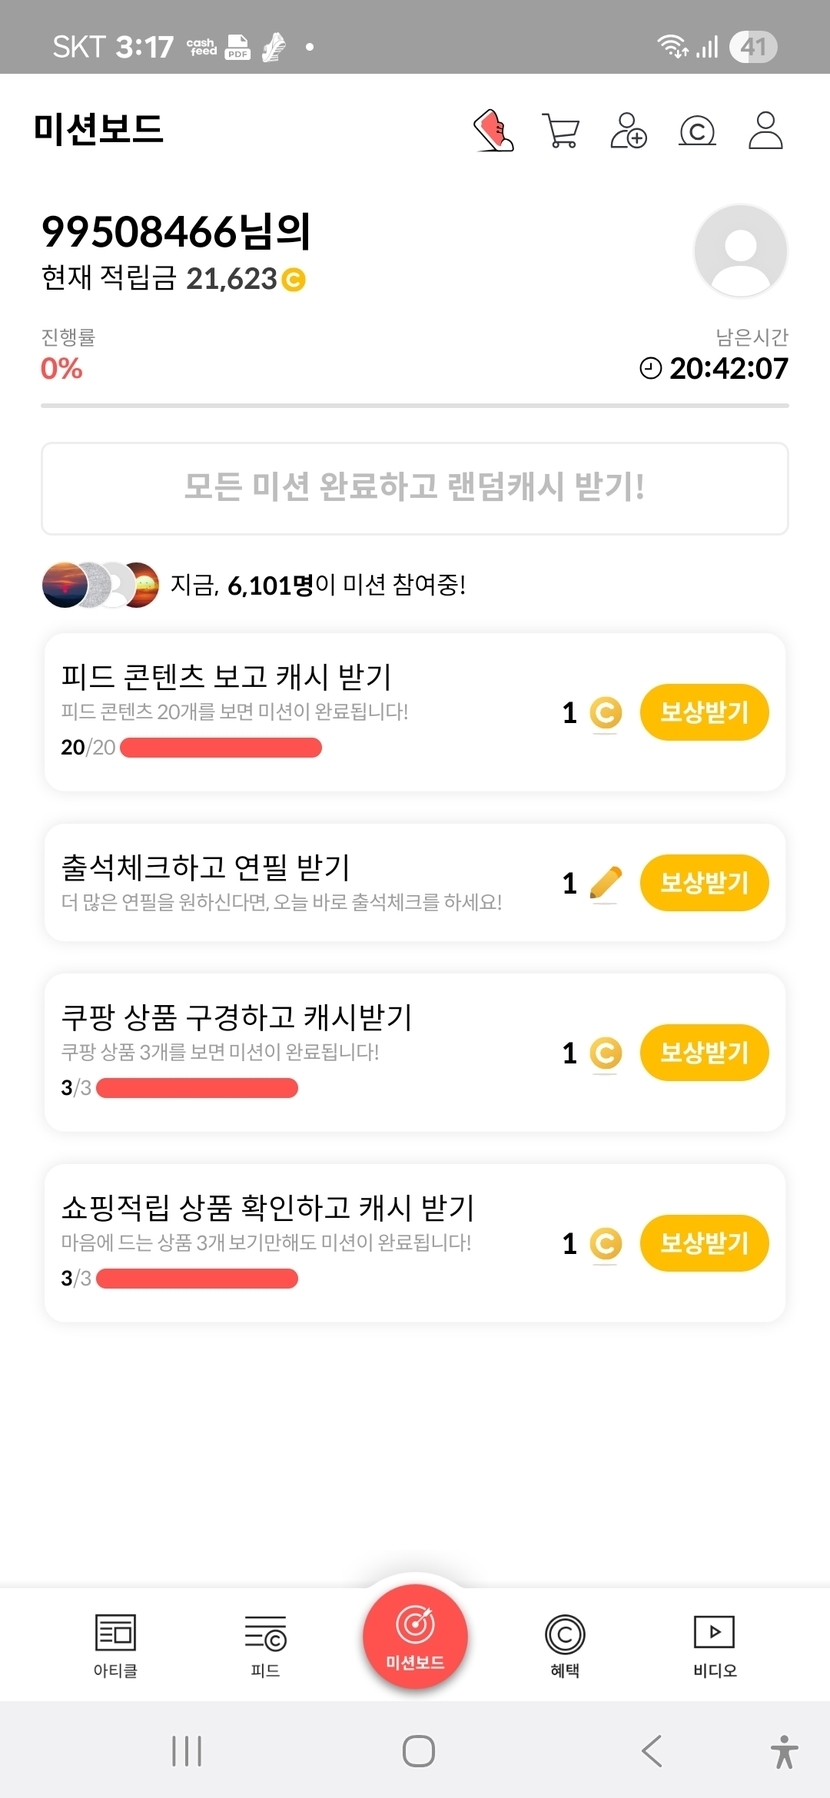Tap participant avatars next to 6,101명
The width and height of the screenshot is (830, 1798).
tap(100, 585)
